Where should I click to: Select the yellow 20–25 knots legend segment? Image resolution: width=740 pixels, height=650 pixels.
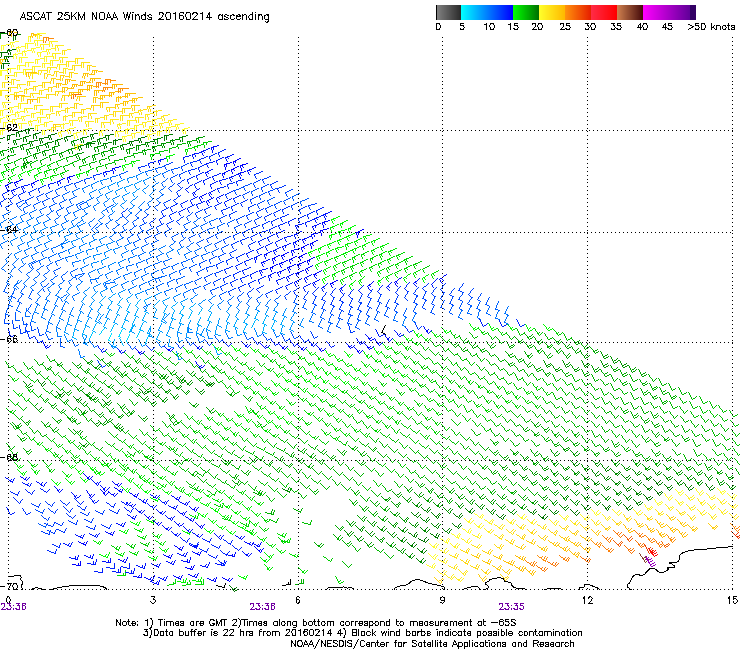click(552, 12)
